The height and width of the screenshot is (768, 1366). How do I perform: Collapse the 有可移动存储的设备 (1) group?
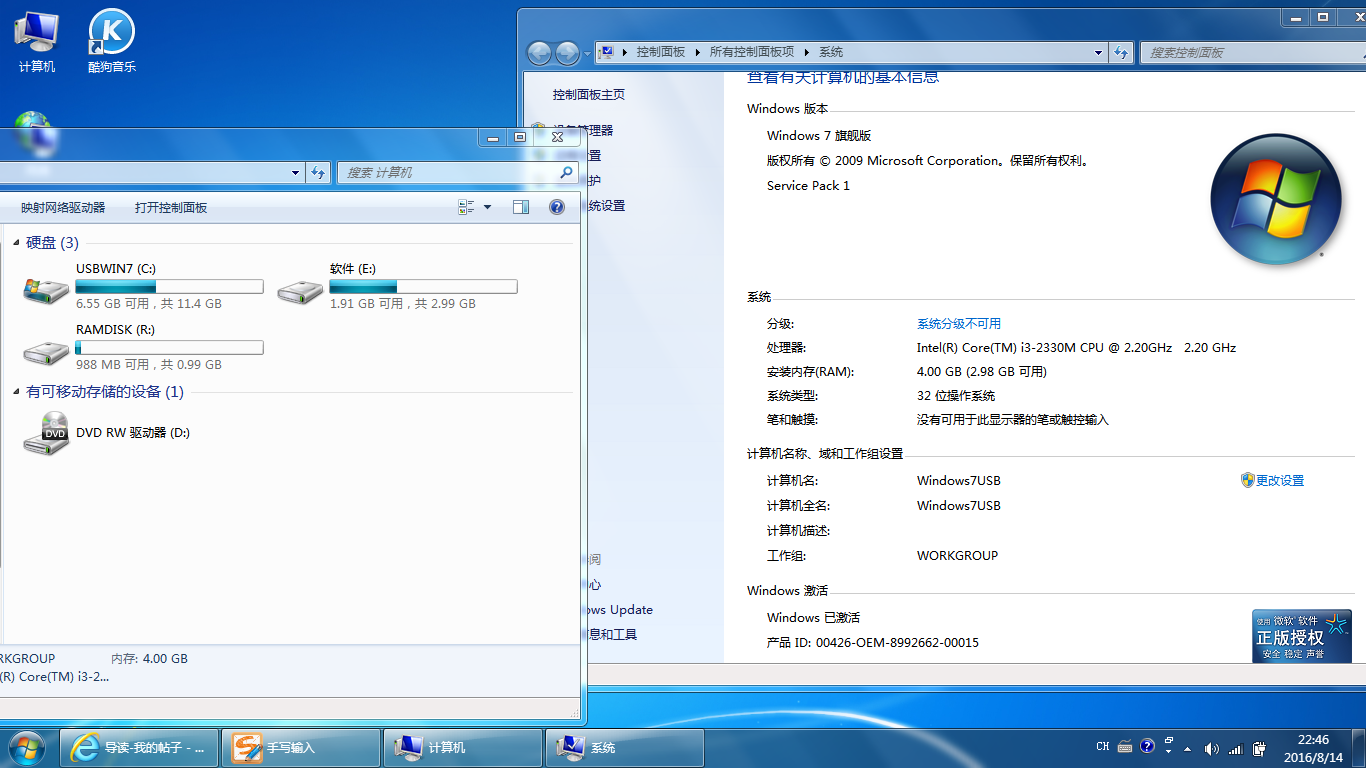(x=17, y=392)
